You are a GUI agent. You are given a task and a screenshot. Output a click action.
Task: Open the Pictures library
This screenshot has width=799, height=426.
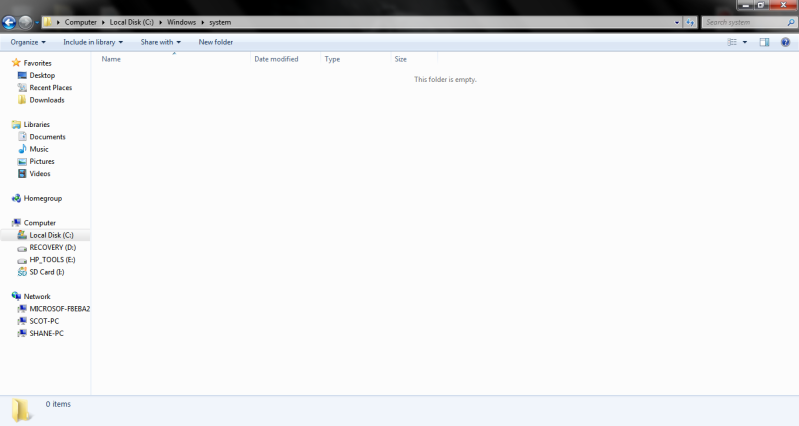click(x=42, y=161)
